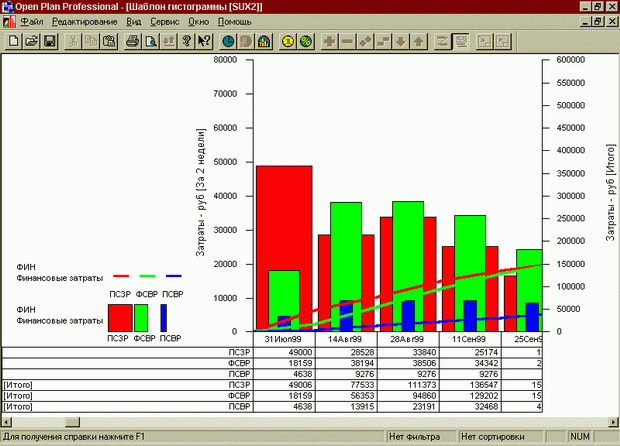The image size is (620, 446).
Task: Select the 14Авг99 date column header
Action: point(346,340)
